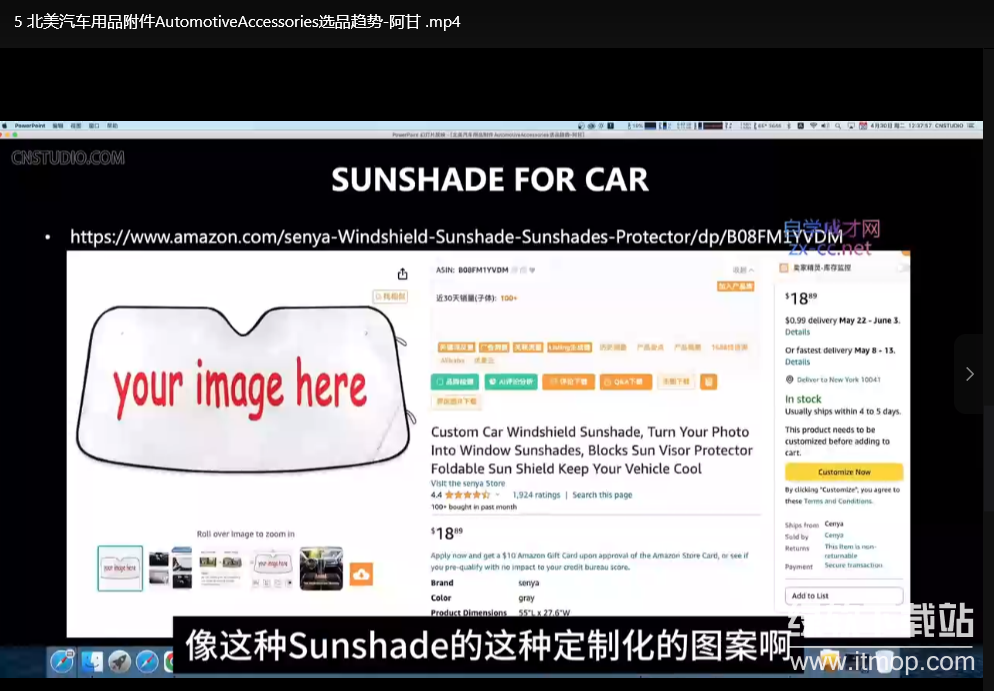Image resolution: width=994 pixels, height=691 pixels.
Task: Click the location pin beside Deliver to New York
Action: point(789,380)
